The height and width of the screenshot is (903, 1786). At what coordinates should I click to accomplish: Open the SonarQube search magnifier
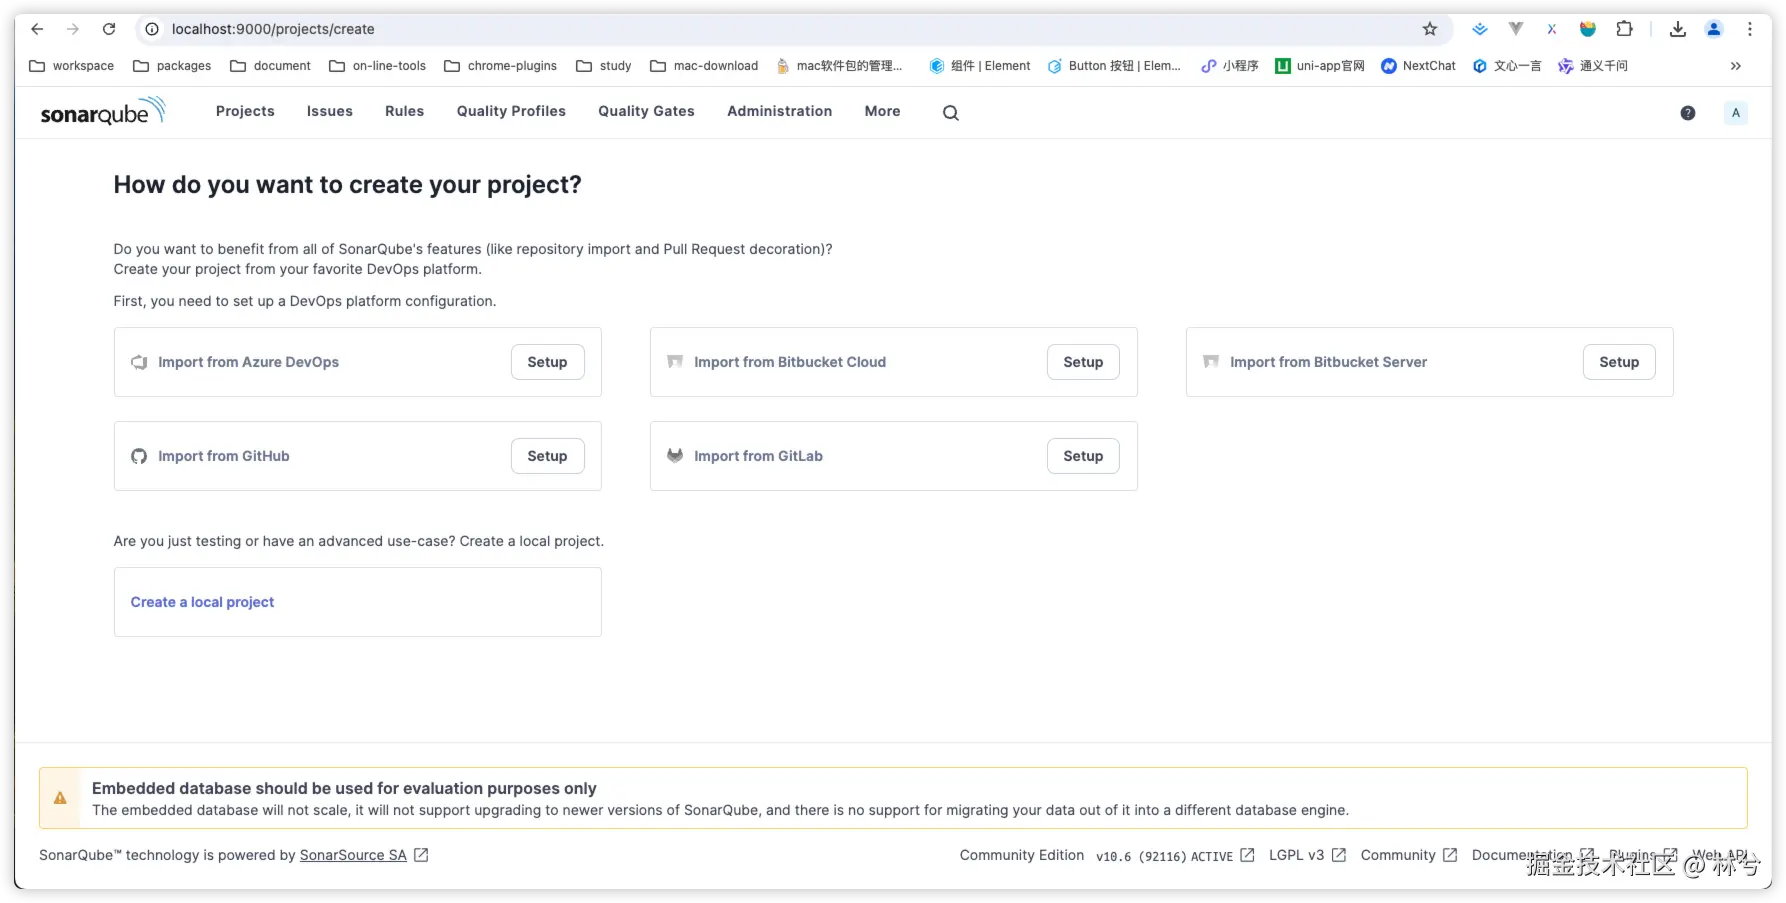tap(951, 113)
